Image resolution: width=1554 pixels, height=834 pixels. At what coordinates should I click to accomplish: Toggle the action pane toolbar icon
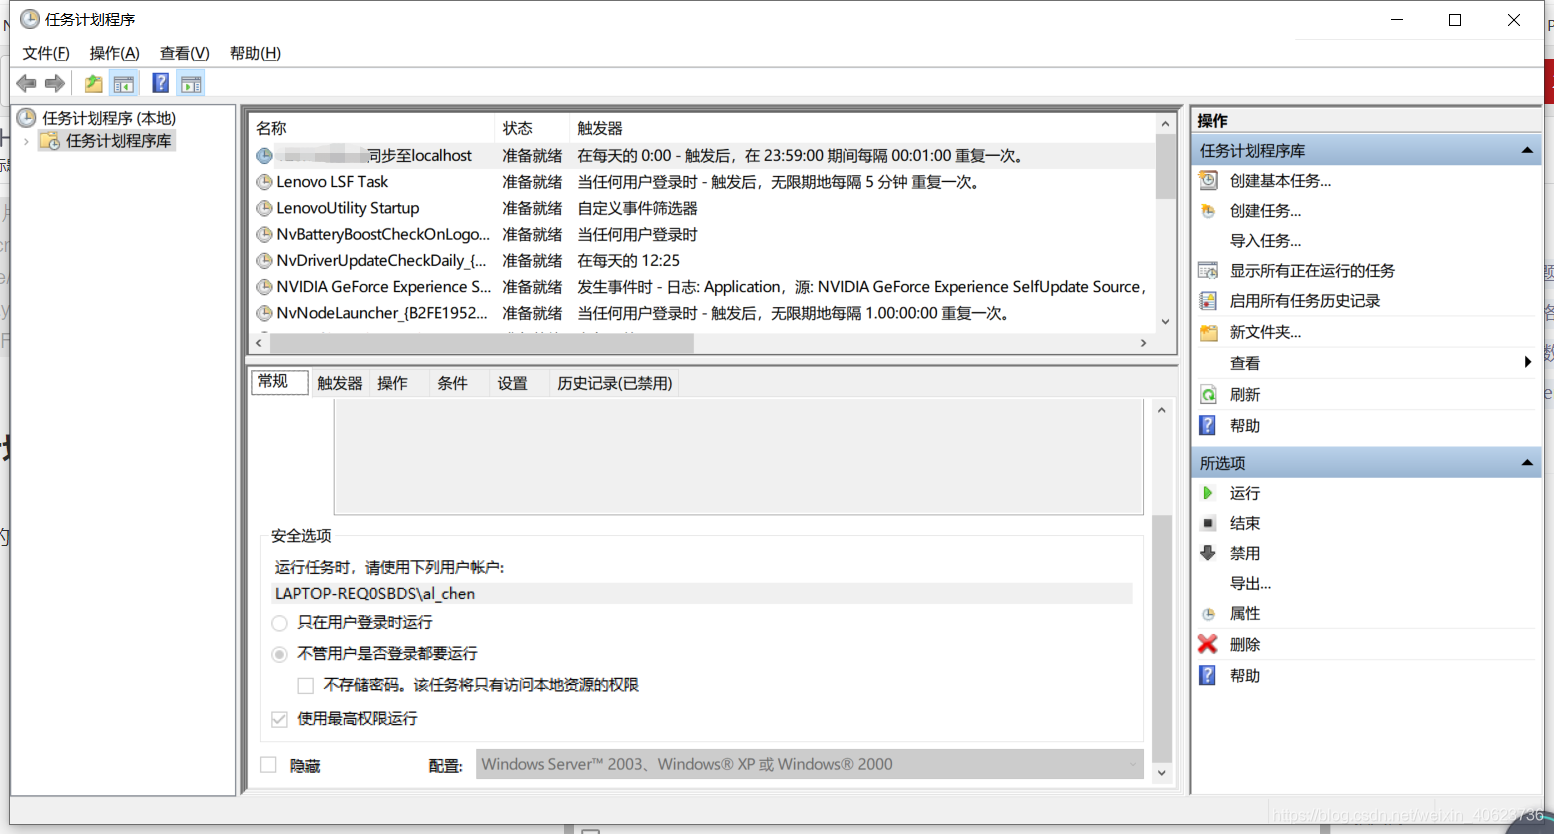click(191, 83)
